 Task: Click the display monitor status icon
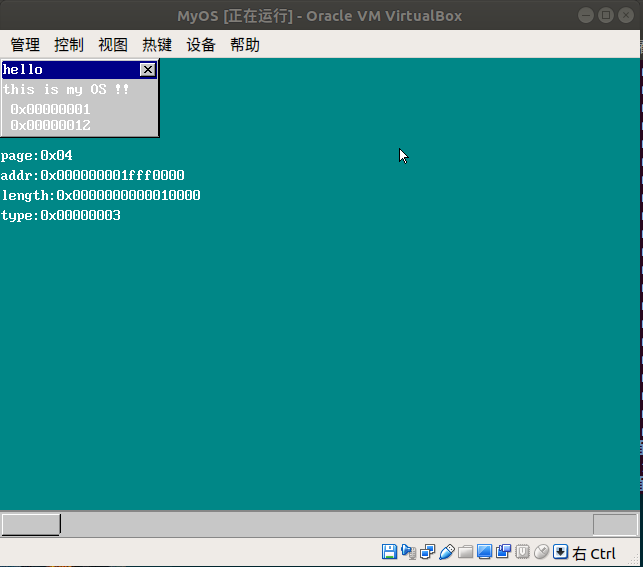click(x=484, y=552)
